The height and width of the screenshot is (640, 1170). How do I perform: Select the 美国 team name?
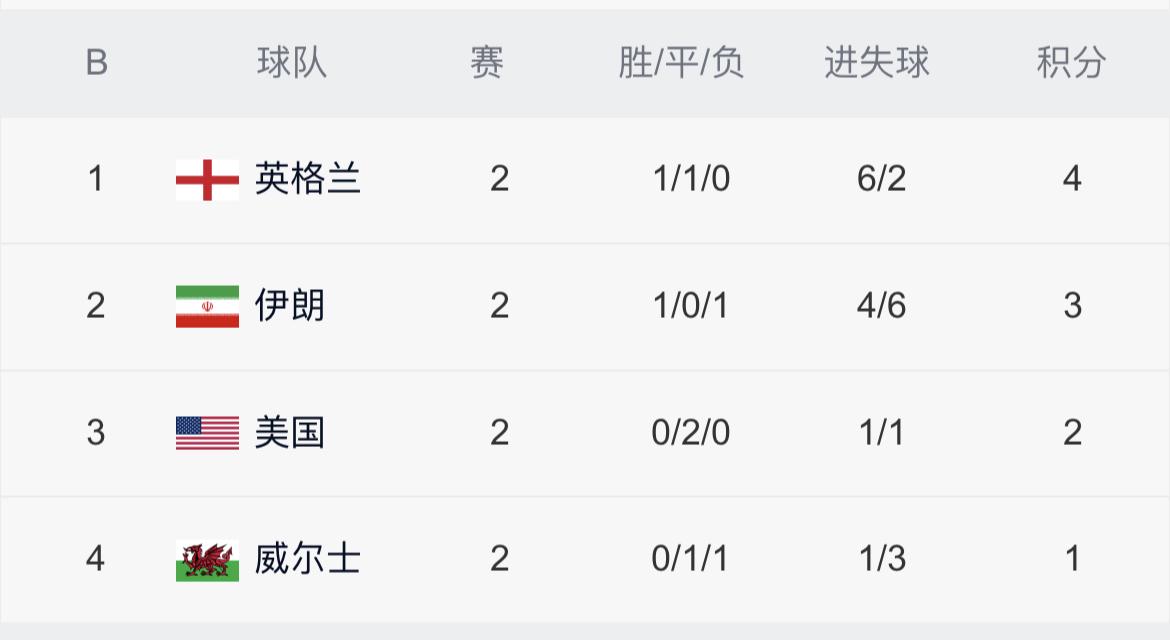pos(290,433)
